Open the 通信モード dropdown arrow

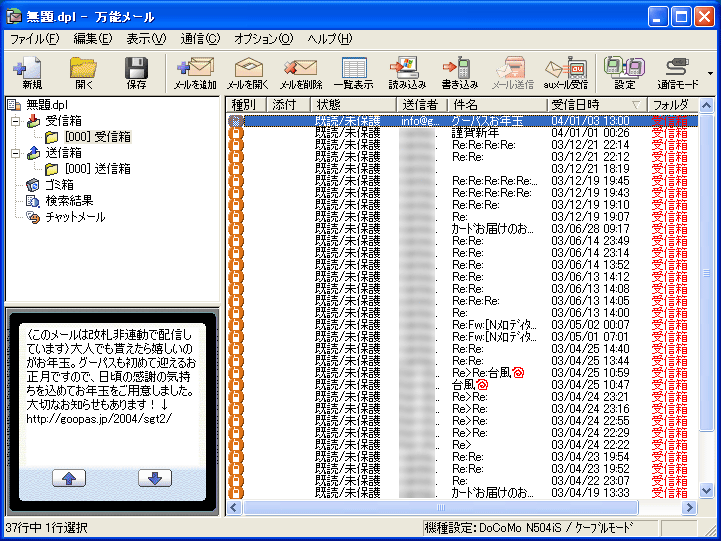(x=710, y=74)
